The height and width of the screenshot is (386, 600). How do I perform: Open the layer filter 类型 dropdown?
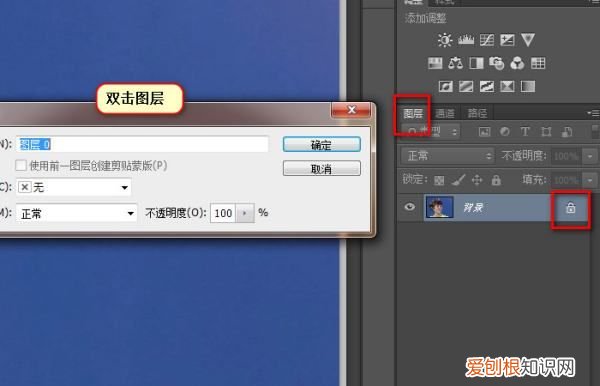tap(431, 132)
